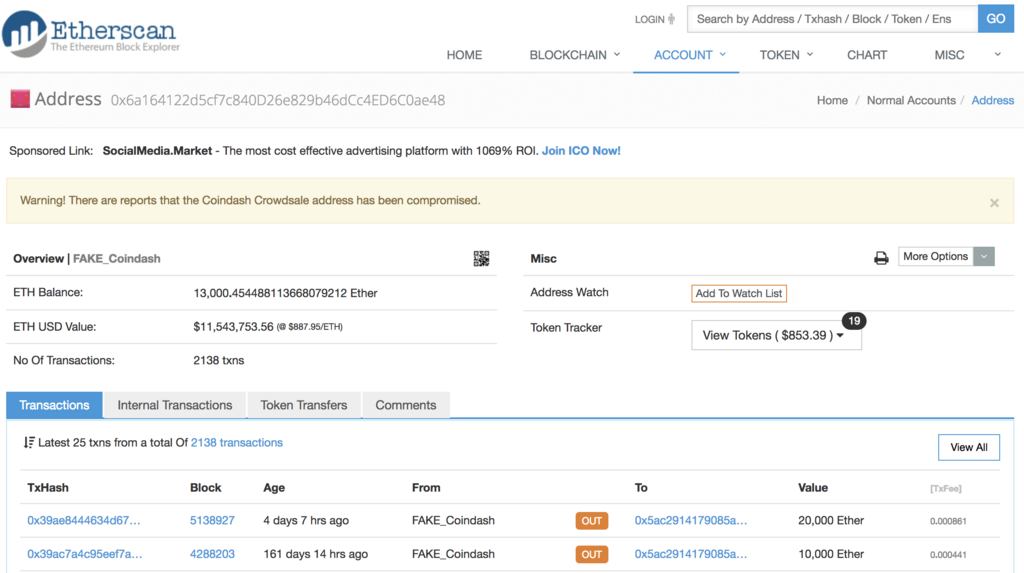This screenshot has height=573, width=1024.
Task: Click the Address breadcrumb link
Action: (x=993, y=101)
